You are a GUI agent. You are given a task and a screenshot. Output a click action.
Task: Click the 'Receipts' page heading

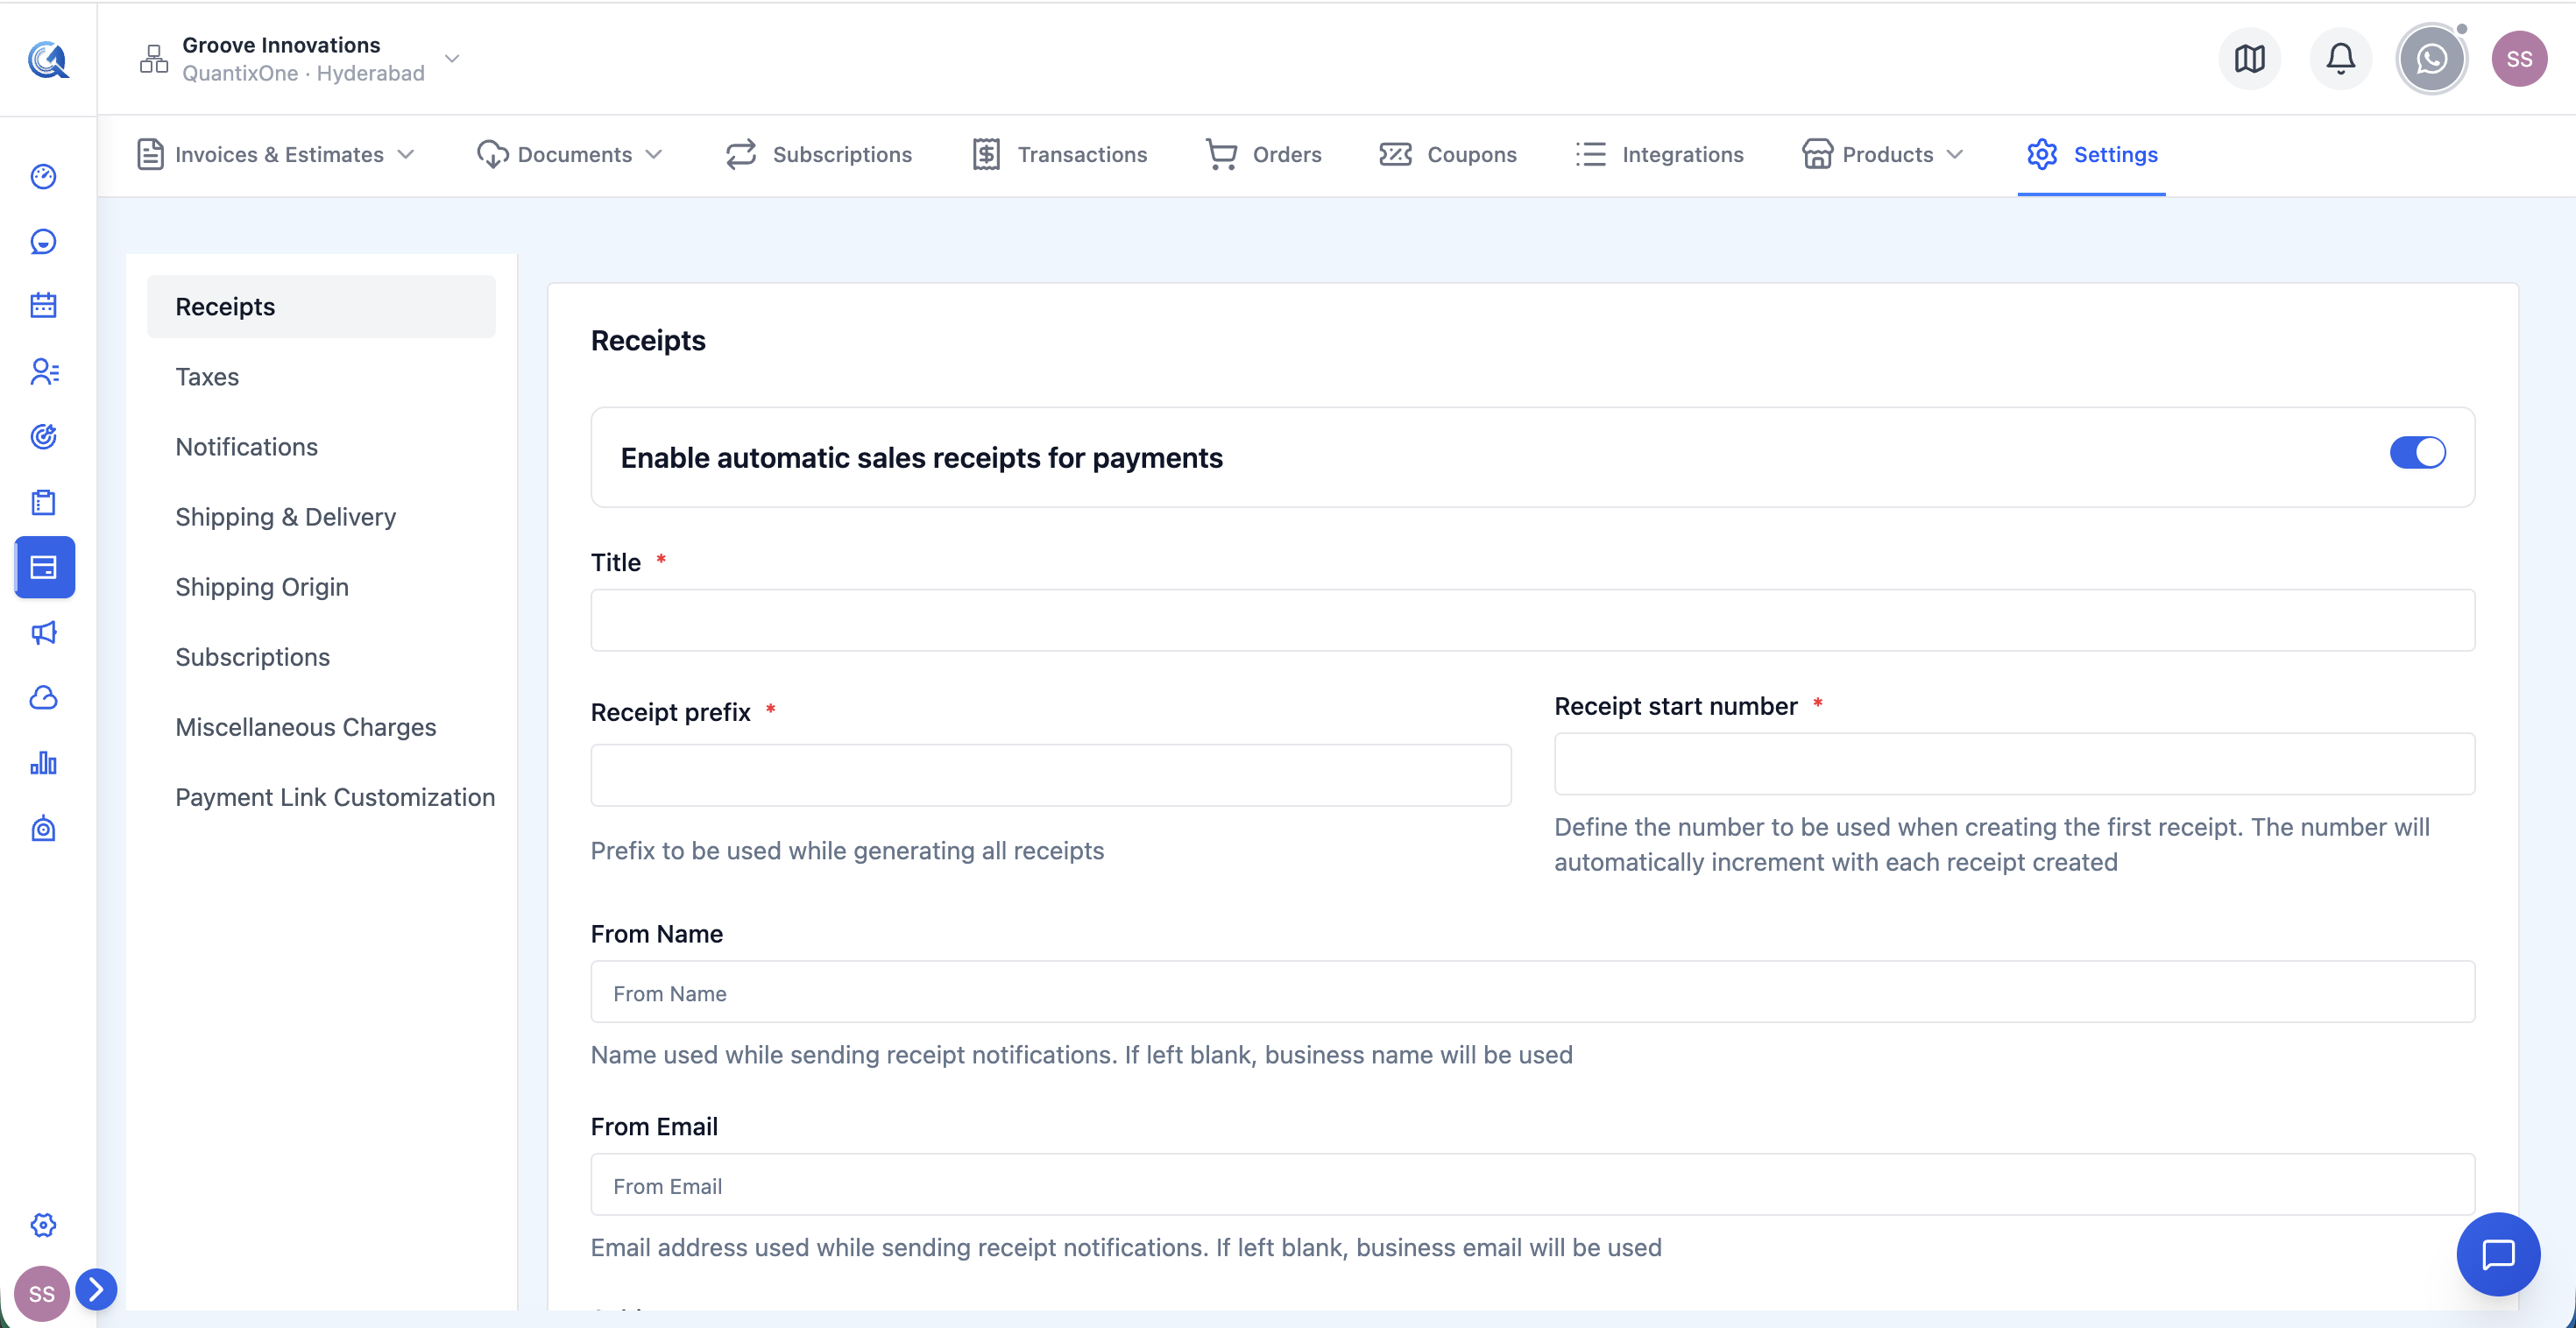pos(648,340)
